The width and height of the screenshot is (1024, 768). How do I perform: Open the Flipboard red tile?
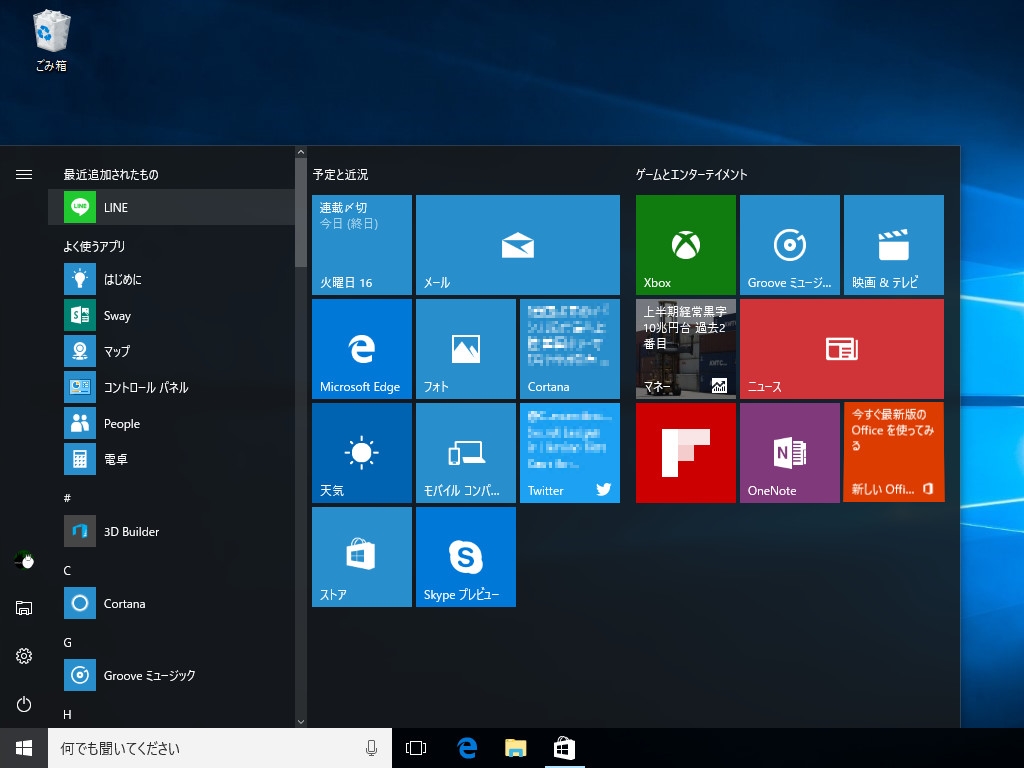(x=685, y=453)
